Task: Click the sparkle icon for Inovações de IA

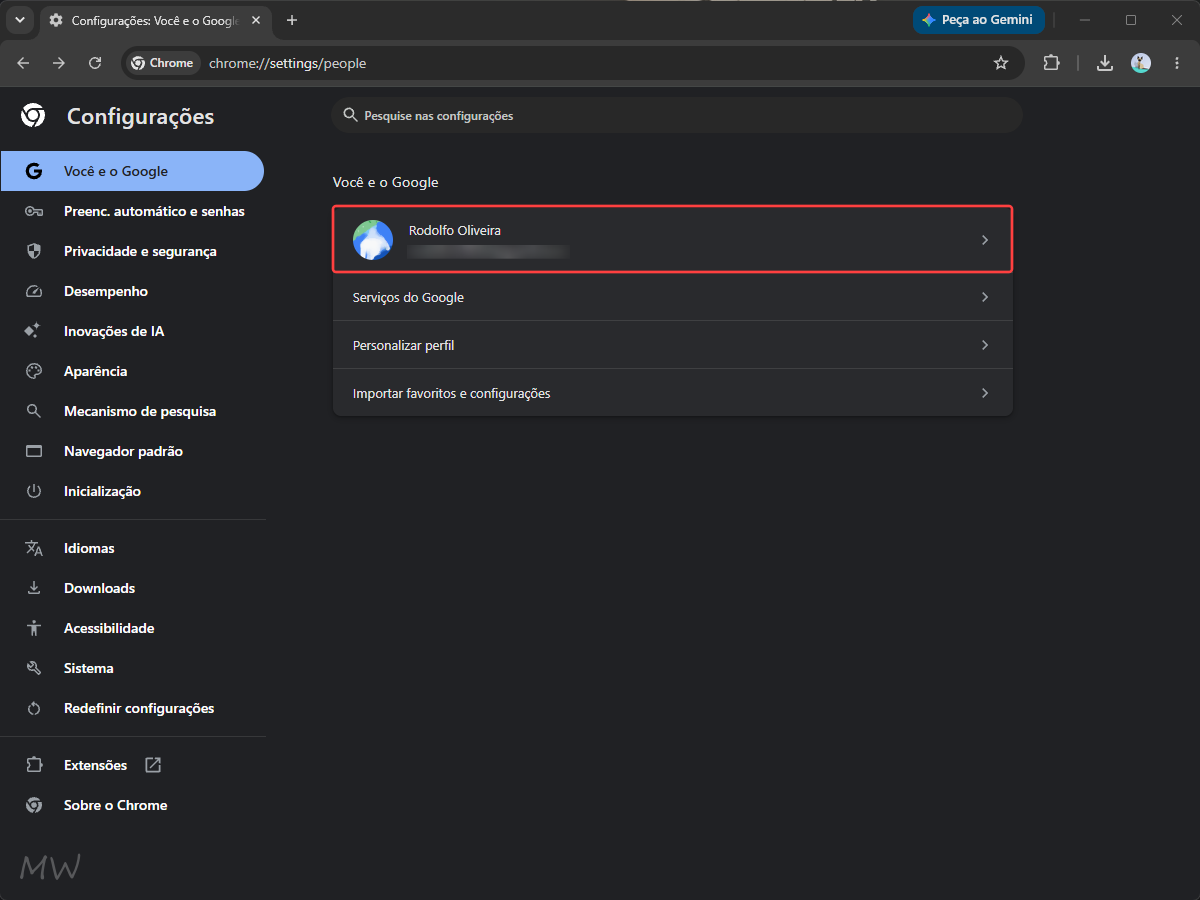Action: (34, 331)
